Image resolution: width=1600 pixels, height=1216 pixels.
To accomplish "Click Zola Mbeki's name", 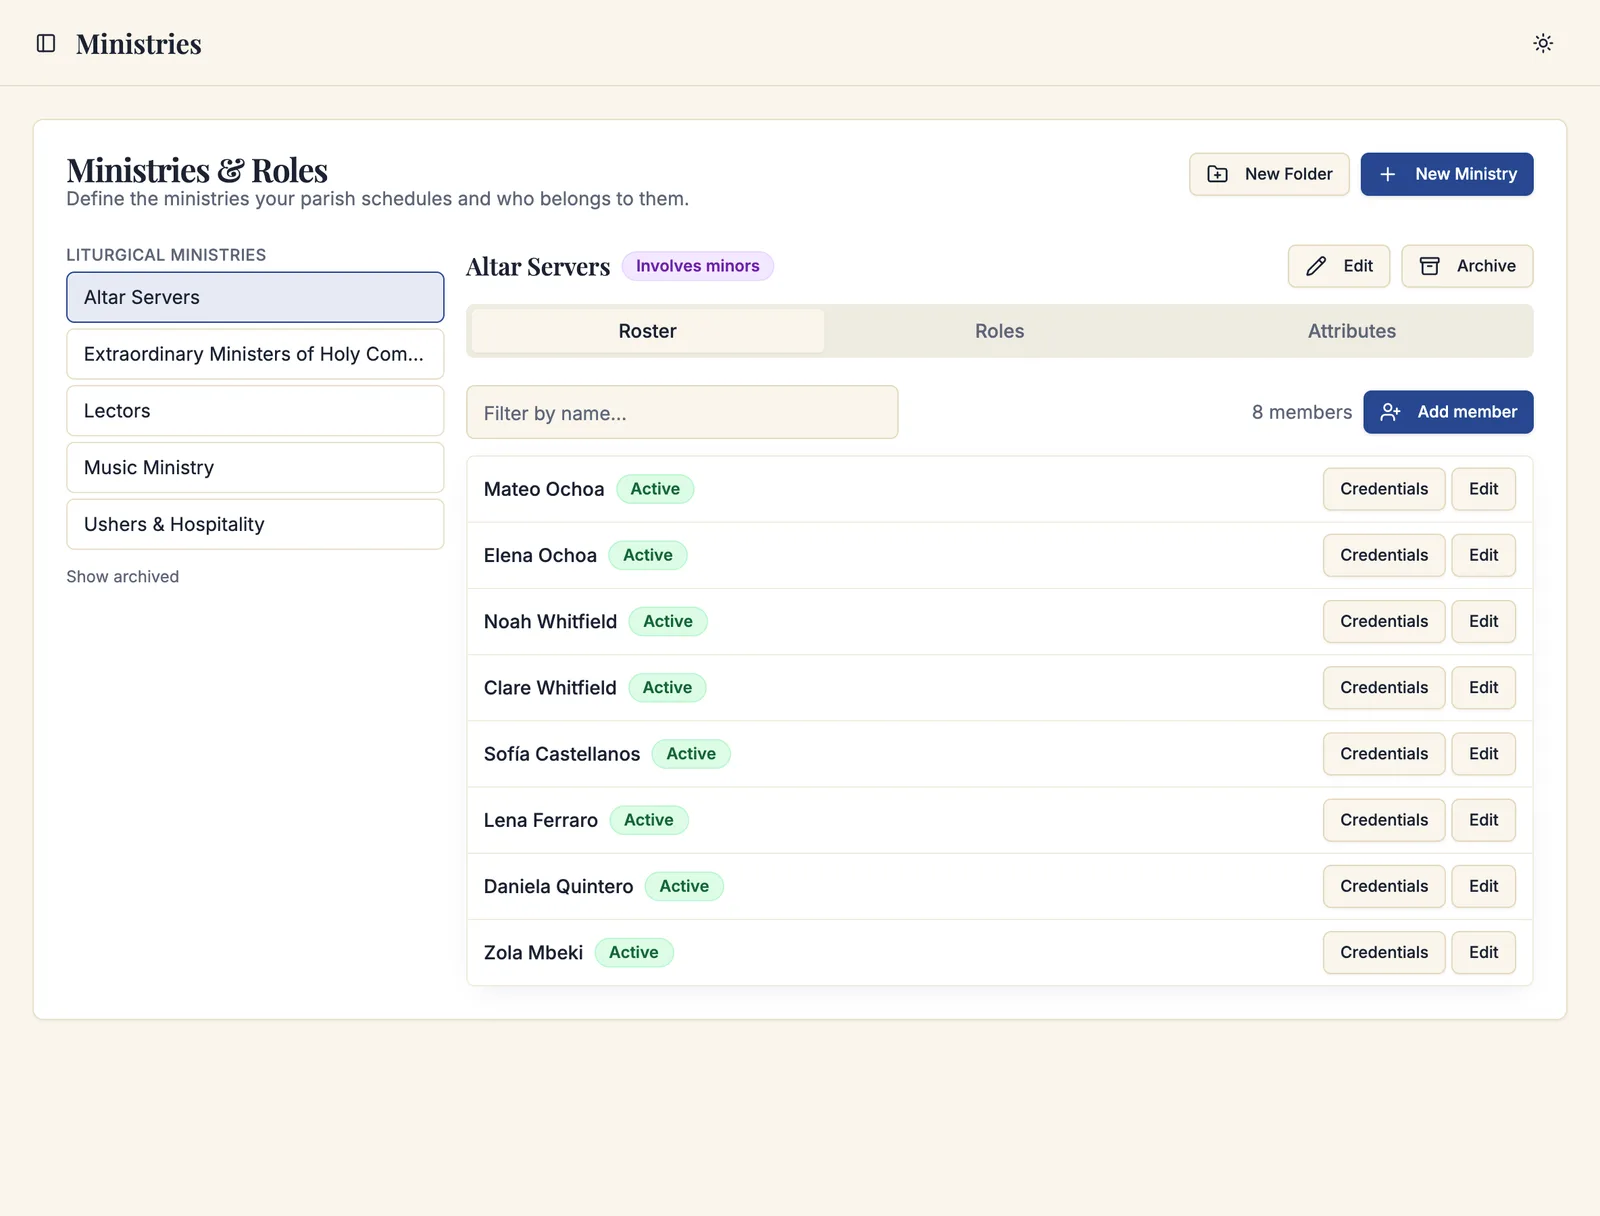I will click(533, 952).
